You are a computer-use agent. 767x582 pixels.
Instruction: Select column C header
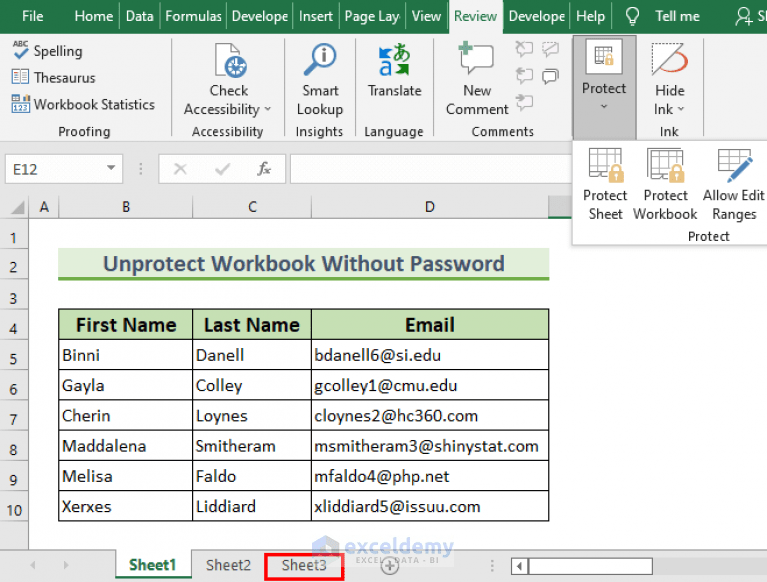pos(252,207)
